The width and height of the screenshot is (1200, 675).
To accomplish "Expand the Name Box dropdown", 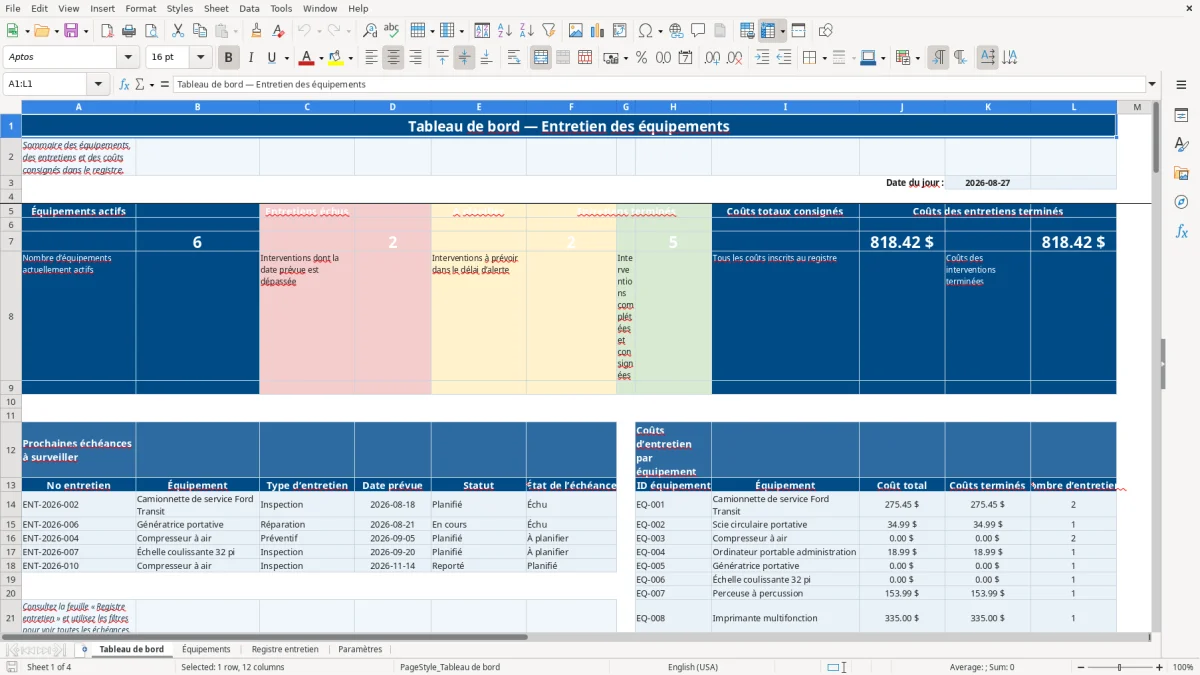I will coord(98,84).
